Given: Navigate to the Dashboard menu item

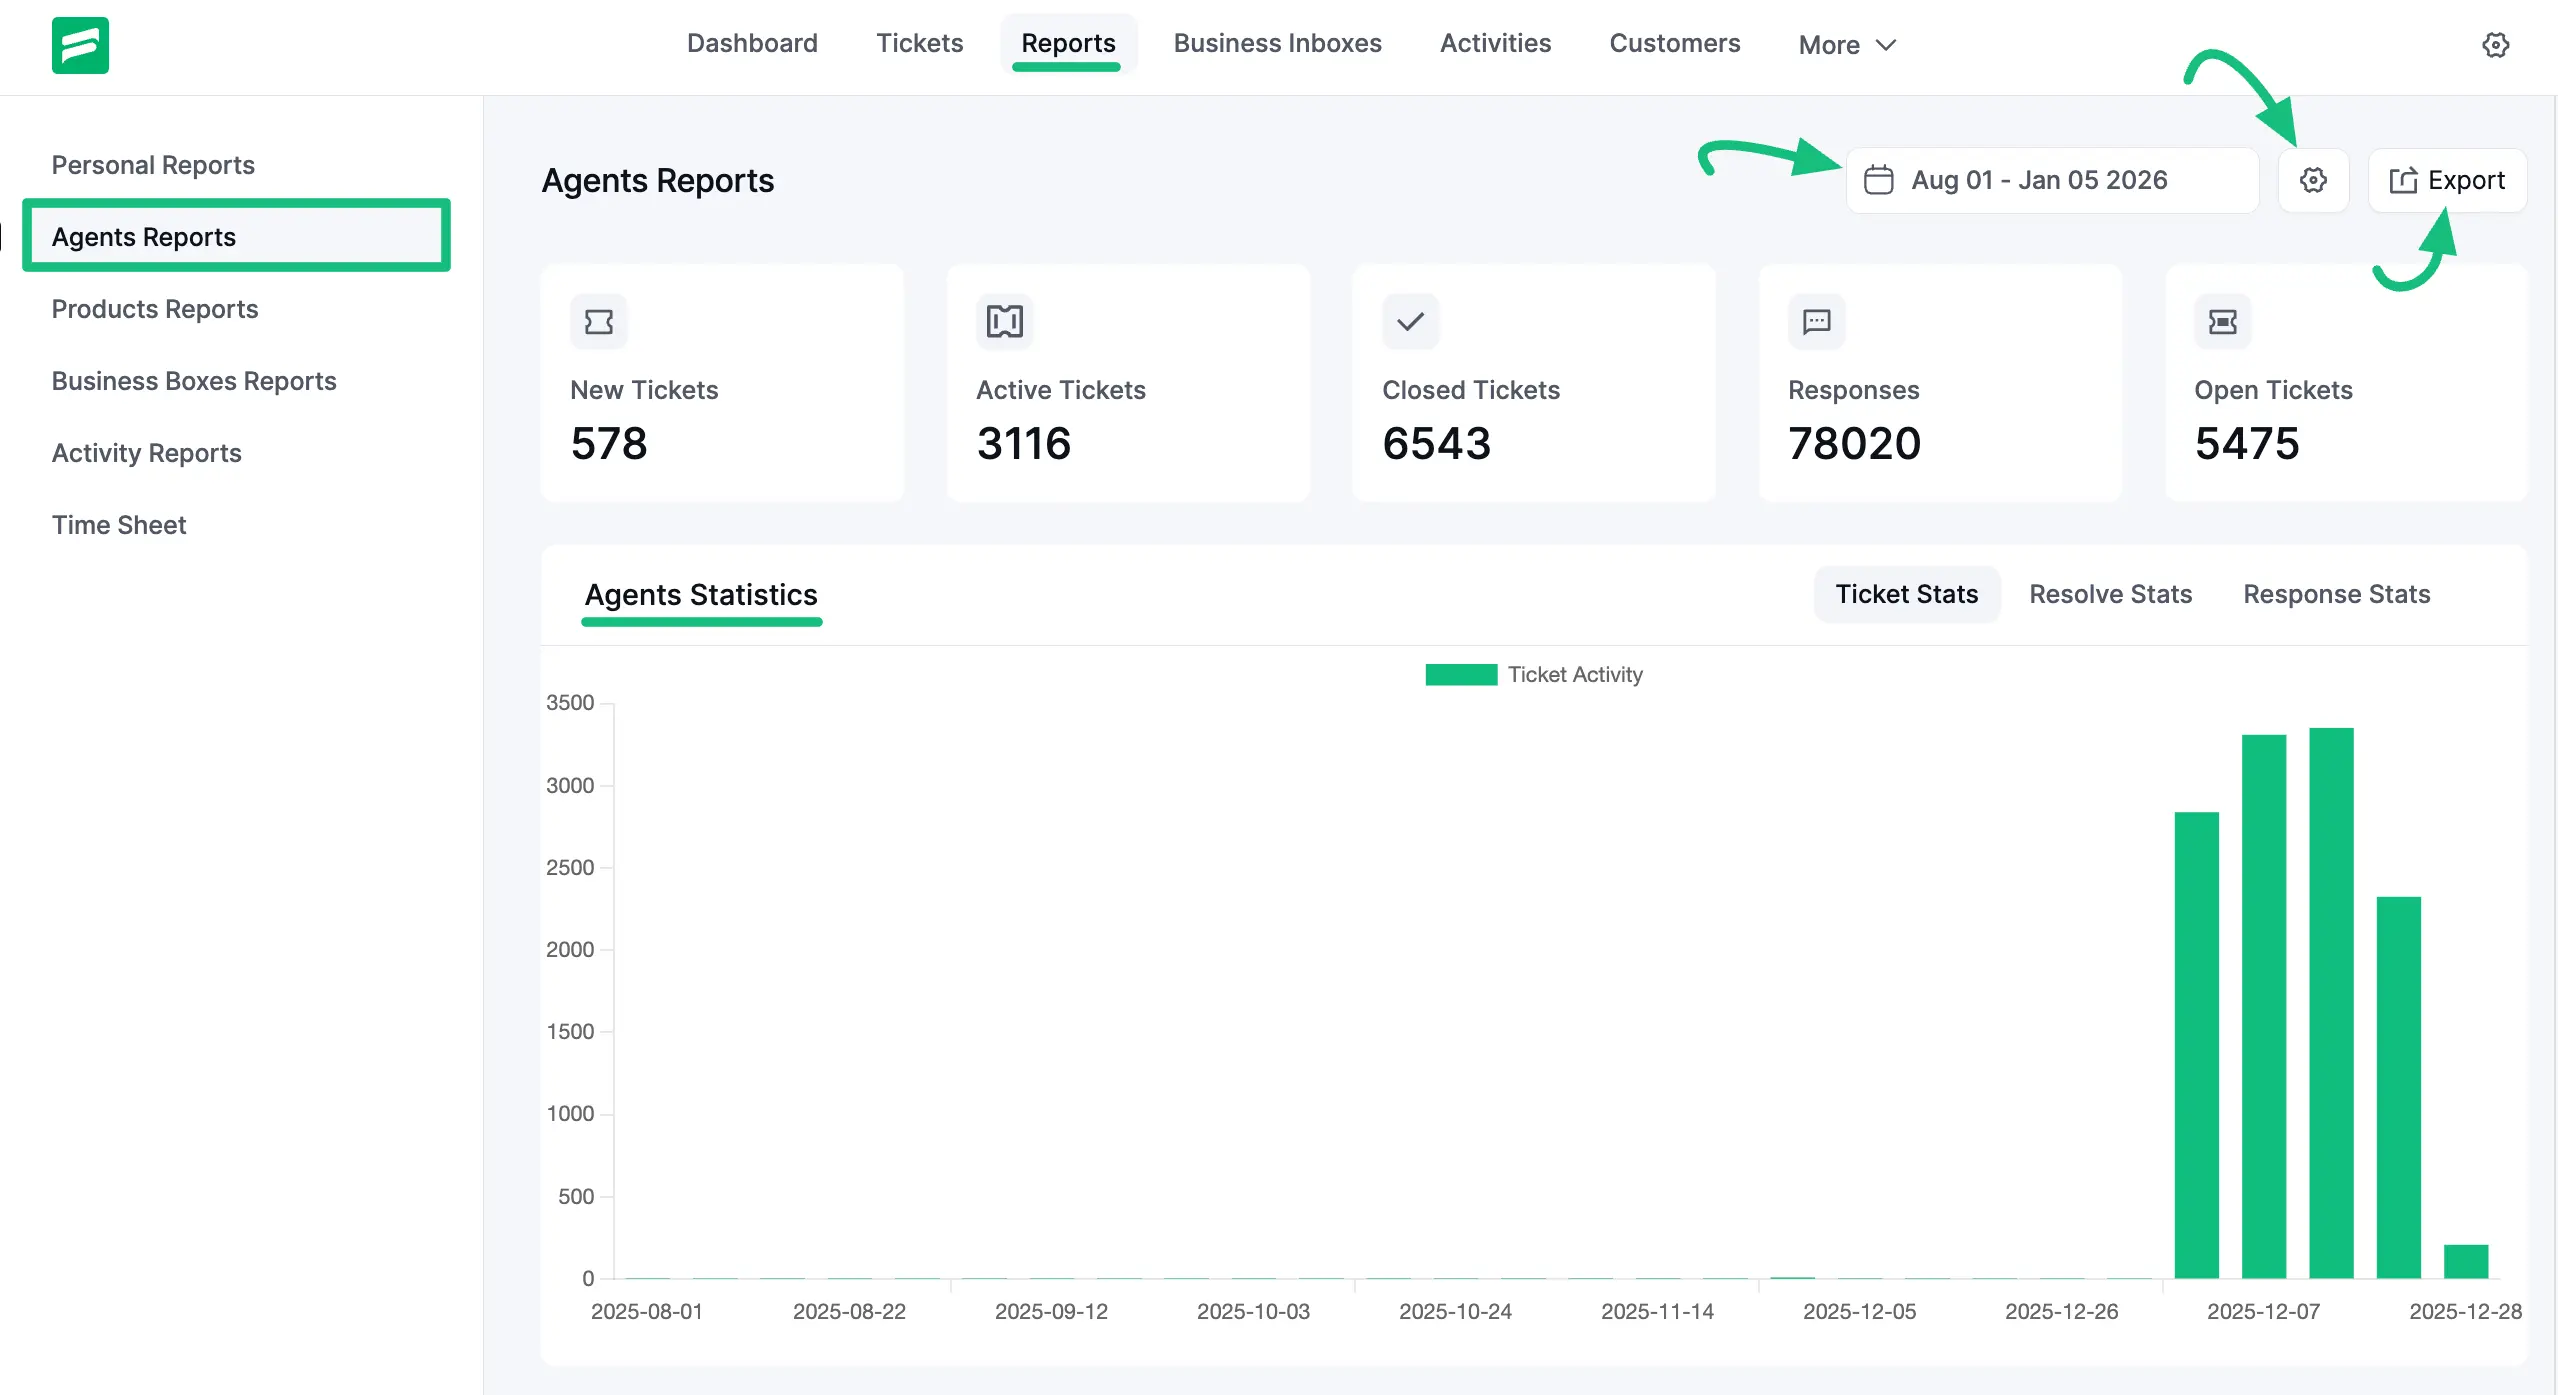Looking at the screenshot, I should pyautogui.click(x=752, y=43).
